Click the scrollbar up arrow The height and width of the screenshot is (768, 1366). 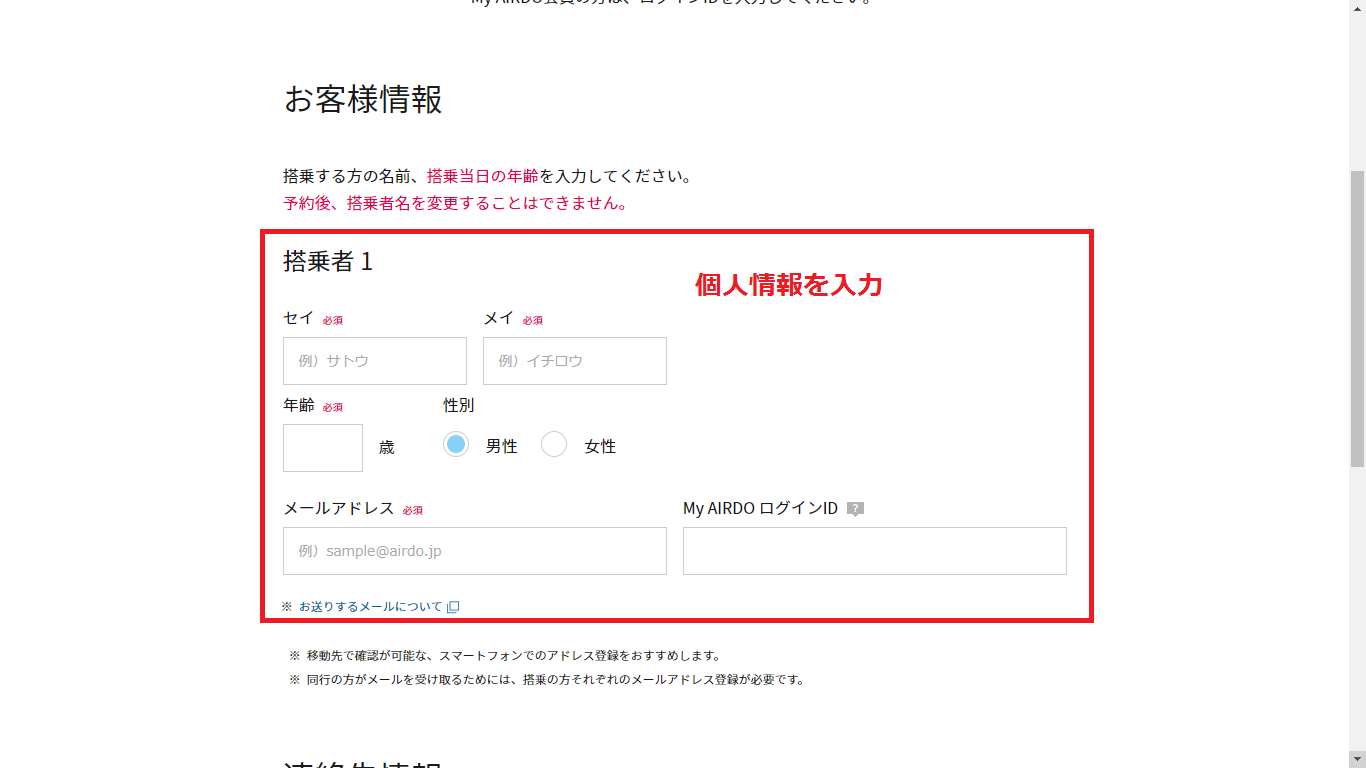tap(1357, 8)
